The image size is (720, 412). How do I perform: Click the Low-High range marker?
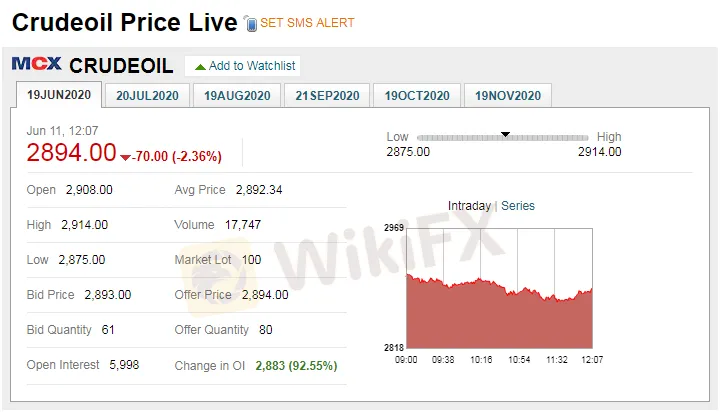click(x=505, y=134)
